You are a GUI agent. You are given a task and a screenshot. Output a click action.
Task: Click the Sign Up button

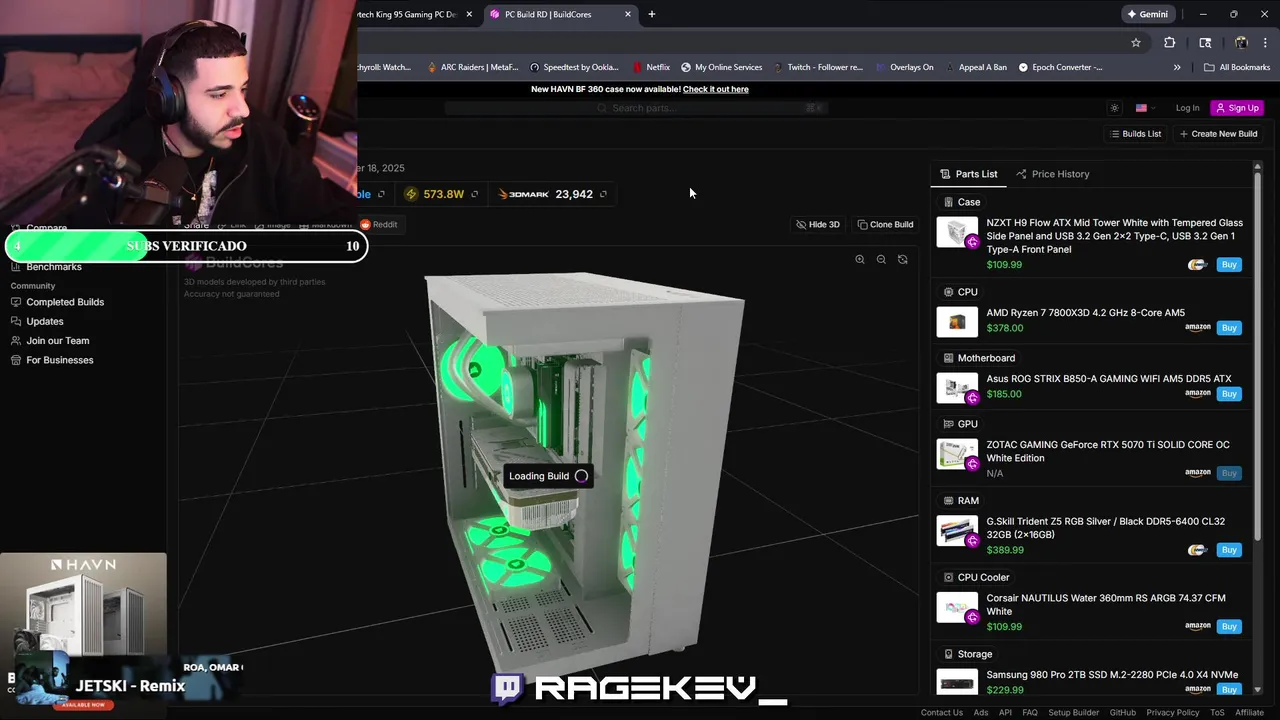tap(1237, 108)
